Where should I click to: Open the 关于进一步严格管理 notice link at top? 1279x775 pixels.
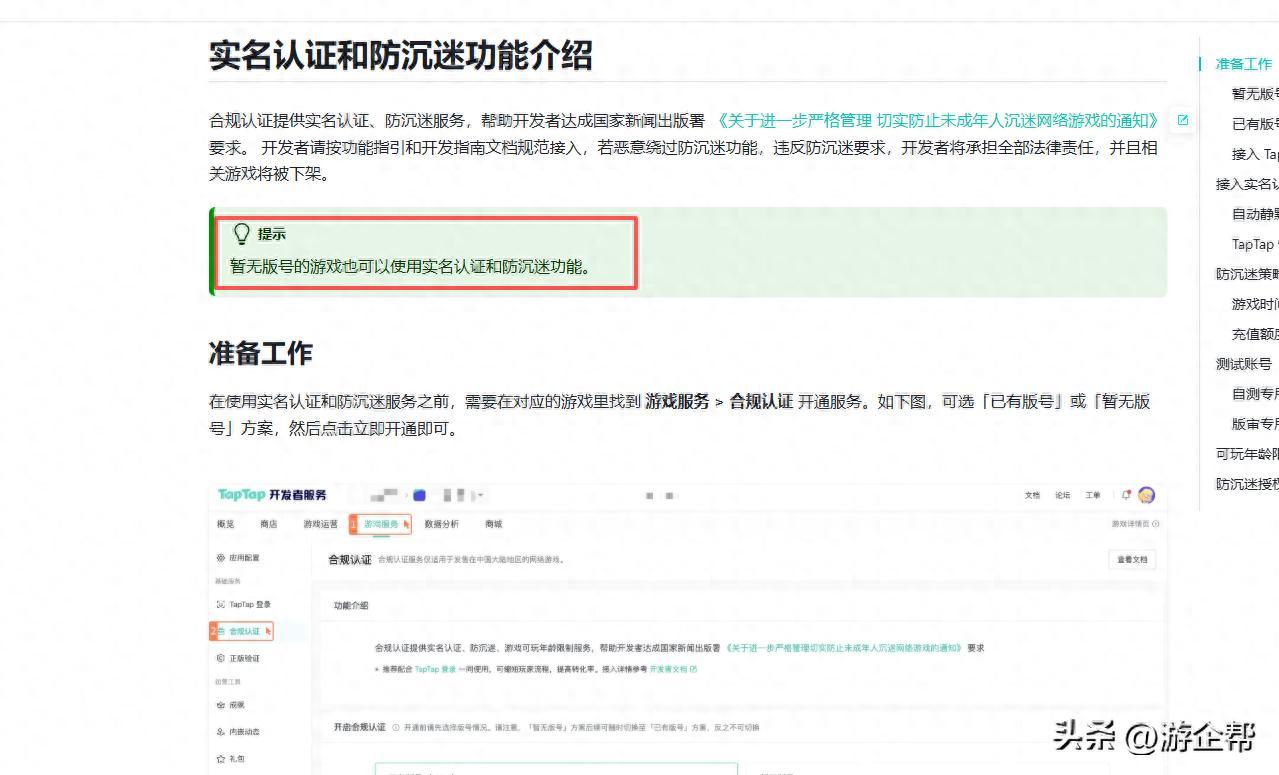pyautogui.click(x=937, y=121)
